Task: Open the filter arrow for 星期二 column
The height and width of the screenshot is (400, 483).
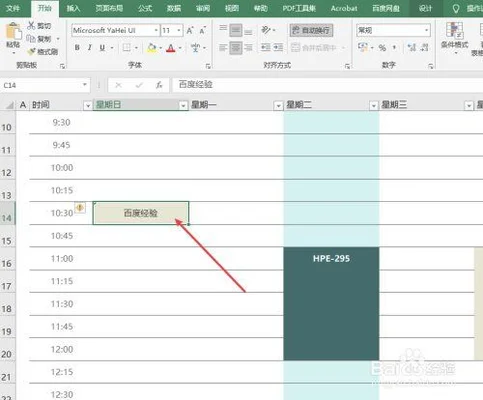Action: [x=374, y=106]
